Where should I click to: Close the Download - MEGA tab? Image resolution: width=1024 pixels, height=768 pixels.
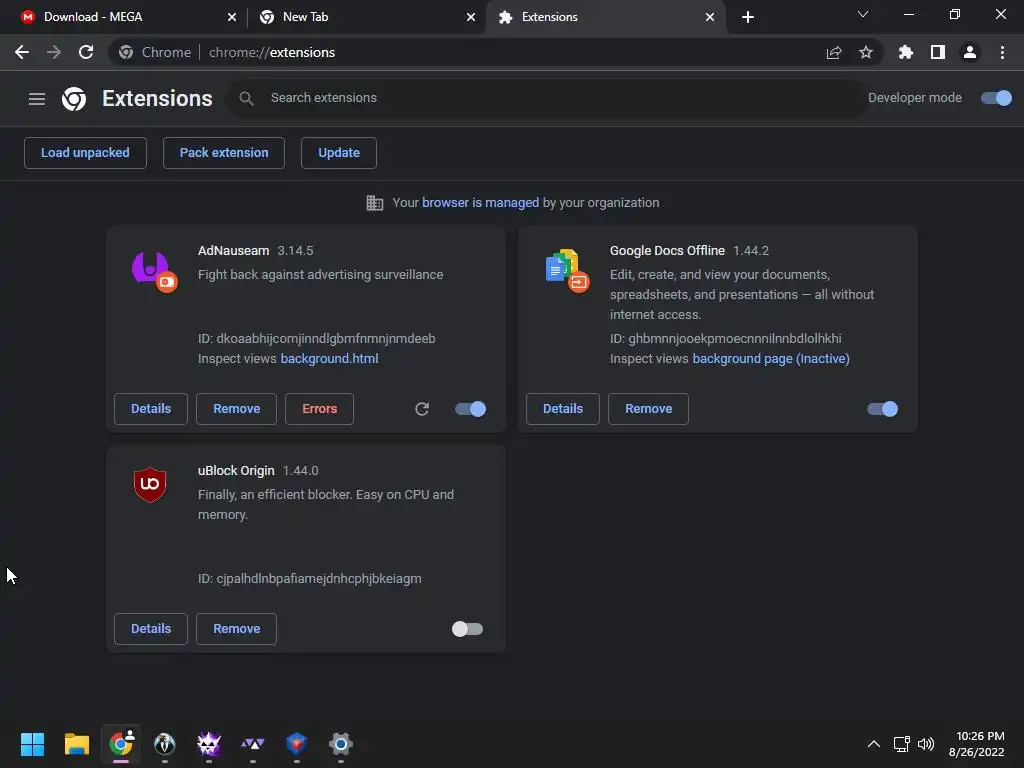pos(232,17)
